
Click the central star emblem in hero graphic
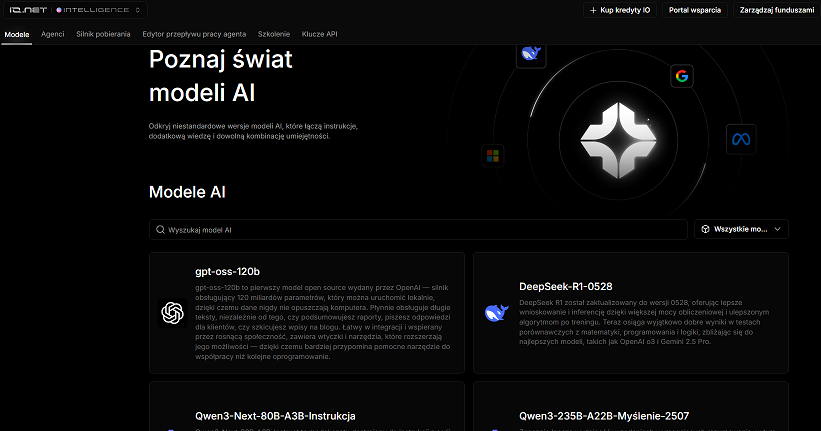(618, 140)
